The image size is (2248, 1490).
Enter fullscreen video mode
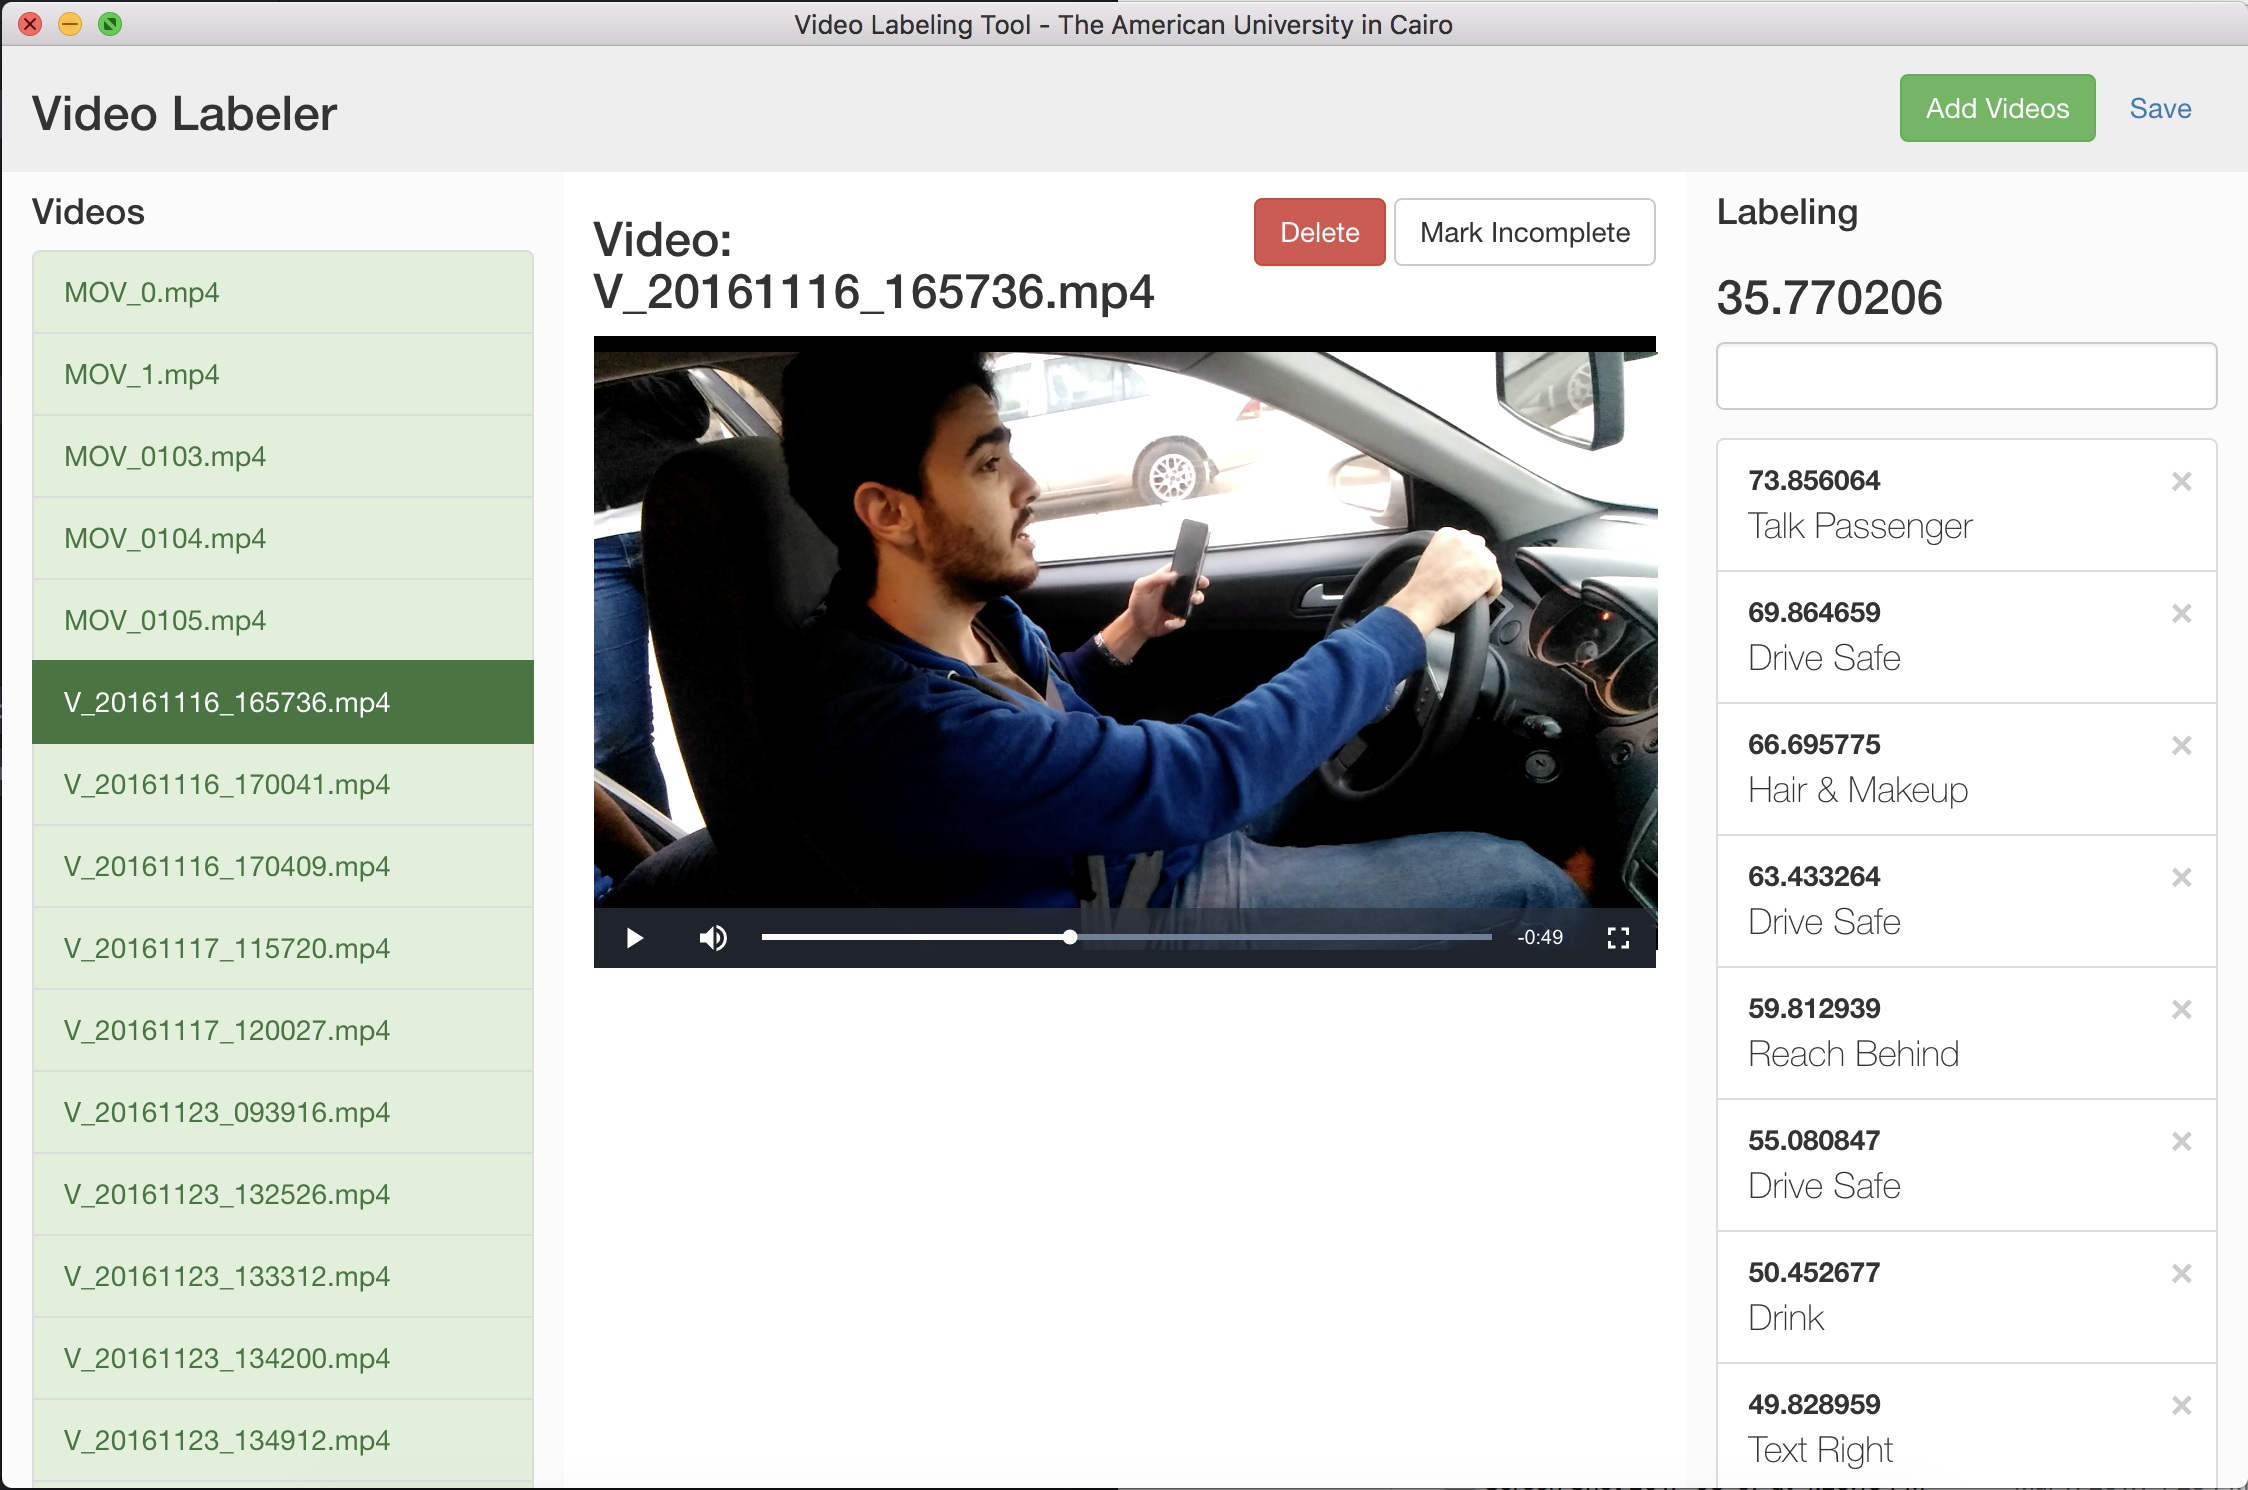[1618, 938]
